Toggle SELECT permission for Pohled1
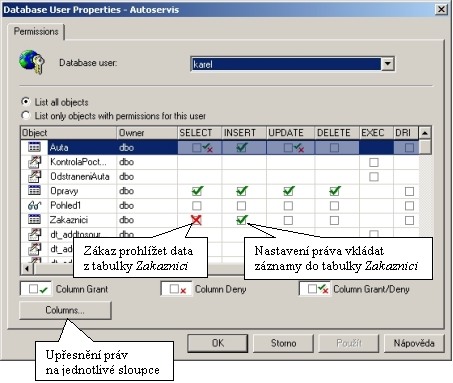 [x=197, y=206]
